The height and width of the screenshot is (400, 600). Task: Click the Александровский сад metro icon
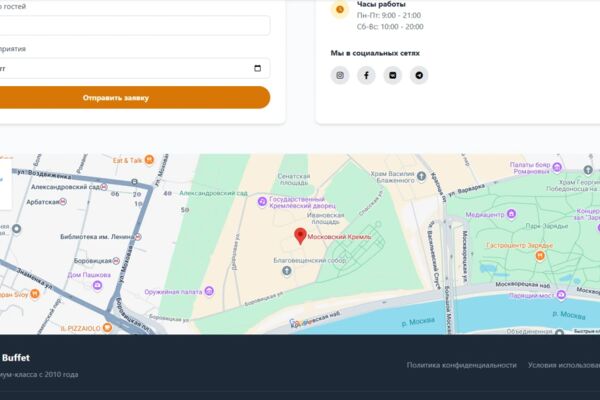pyautogui.click(x=104, y=187)
